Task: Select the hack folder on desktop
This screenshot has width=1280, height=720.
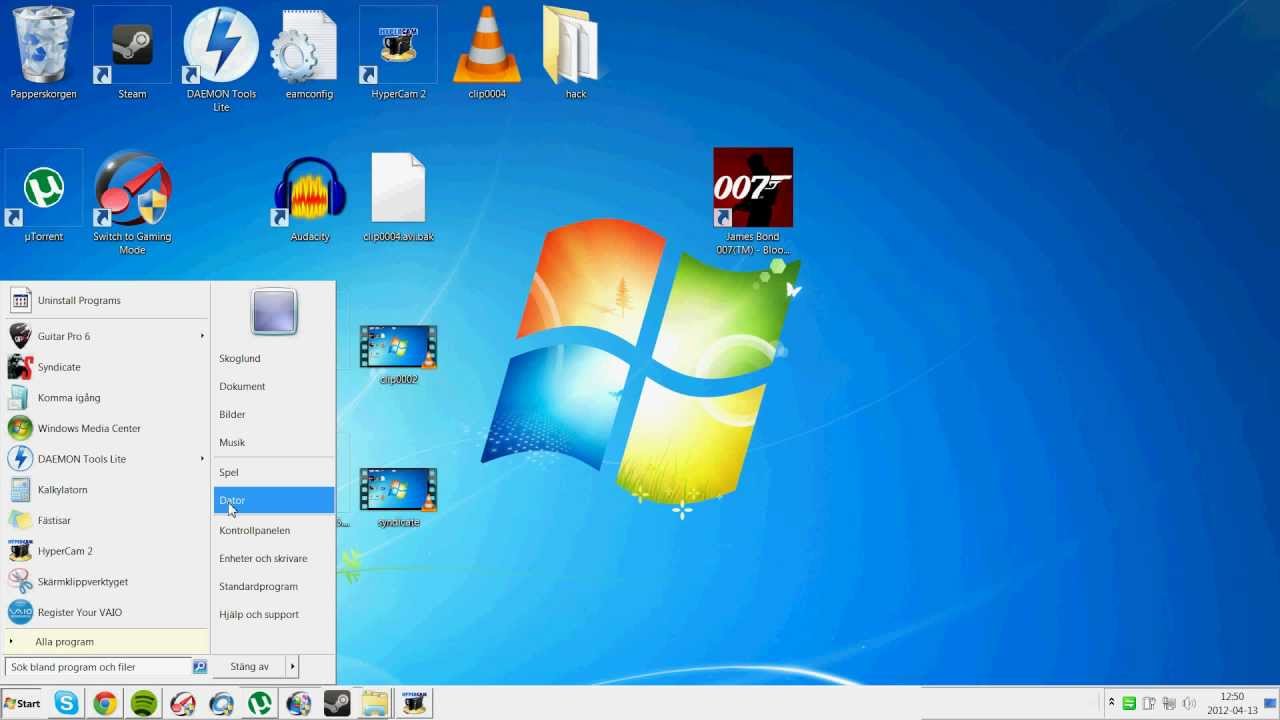Action: [575, 53]
